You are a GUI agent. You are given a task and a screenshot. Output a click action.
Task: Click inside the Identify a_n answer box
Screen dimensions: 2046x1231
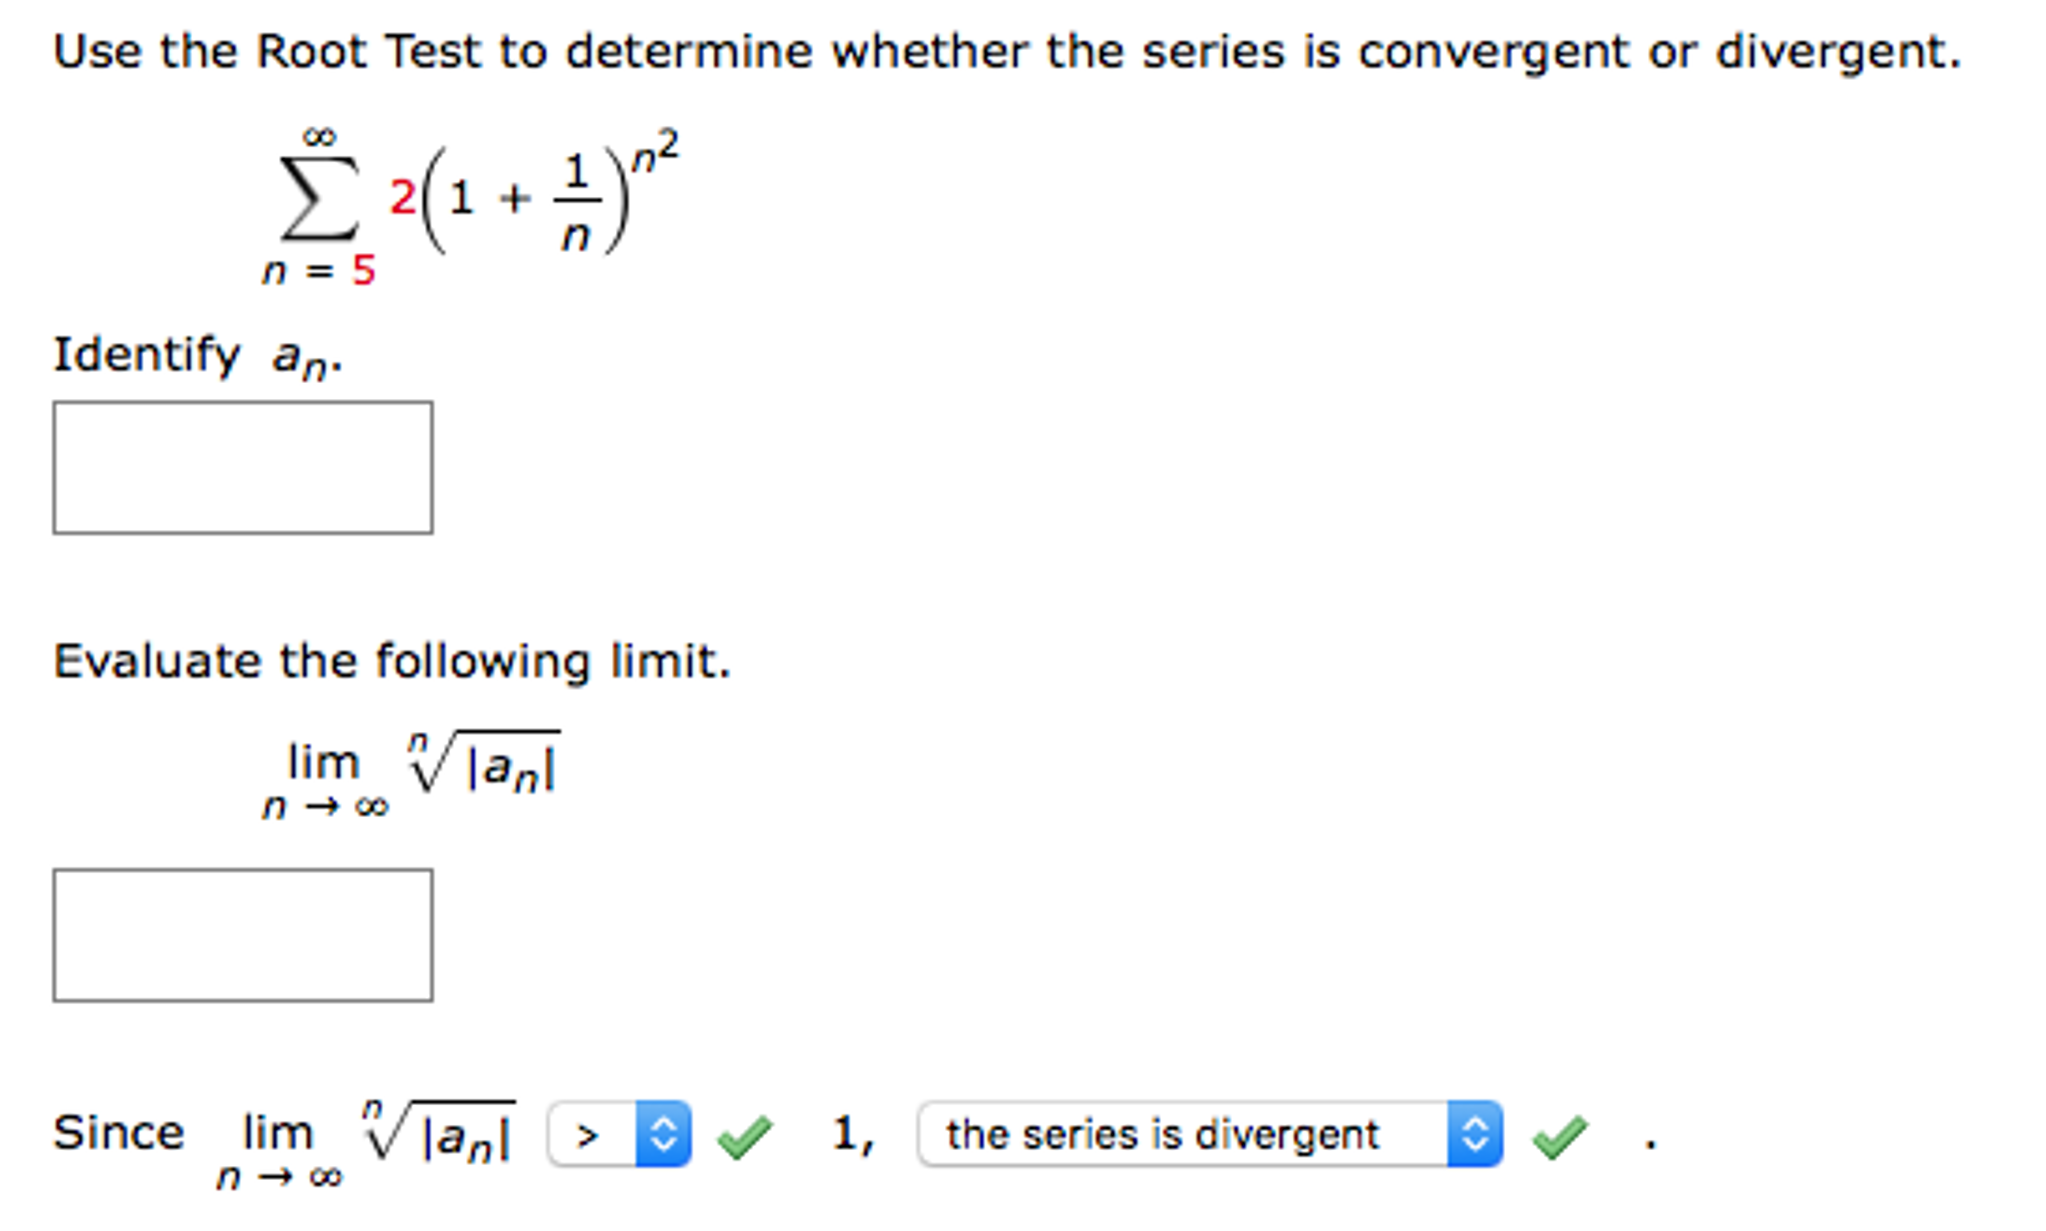[x=243, y=466]
